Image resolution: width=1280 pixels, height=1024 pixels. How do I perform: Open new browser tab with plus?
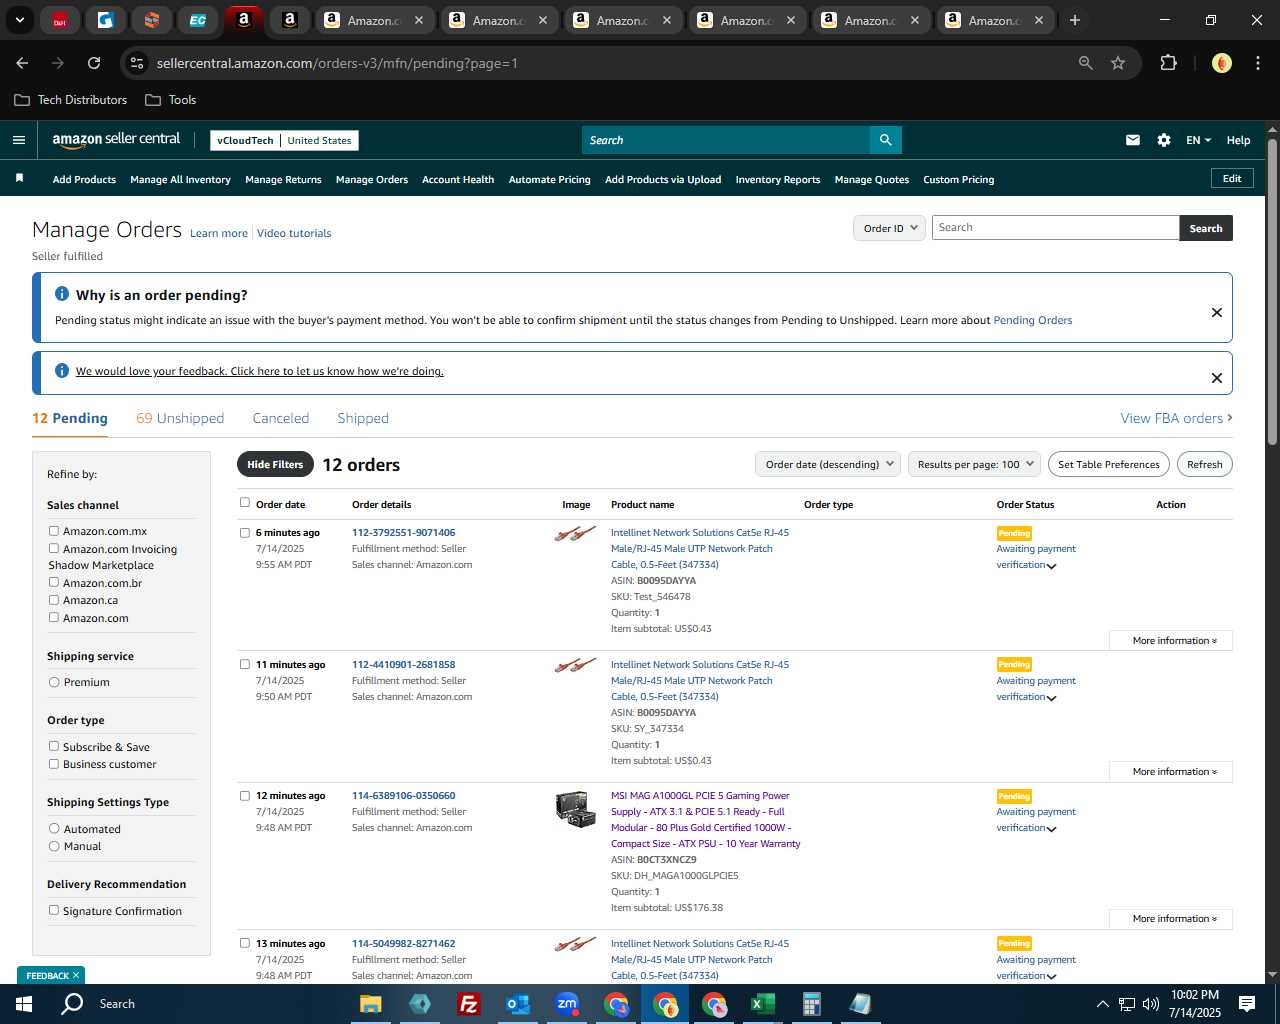(x=1075, y=20)
